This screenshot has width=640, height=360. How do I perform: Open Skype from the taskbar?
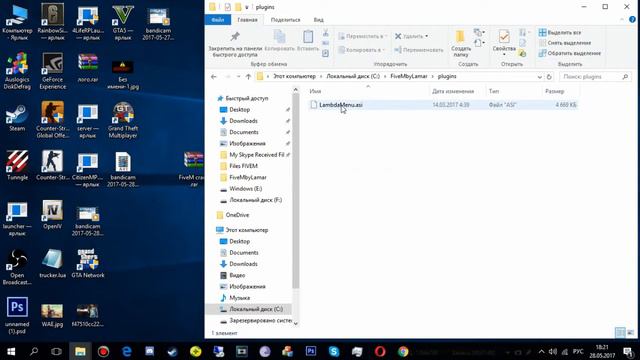[x=333, y=351]
